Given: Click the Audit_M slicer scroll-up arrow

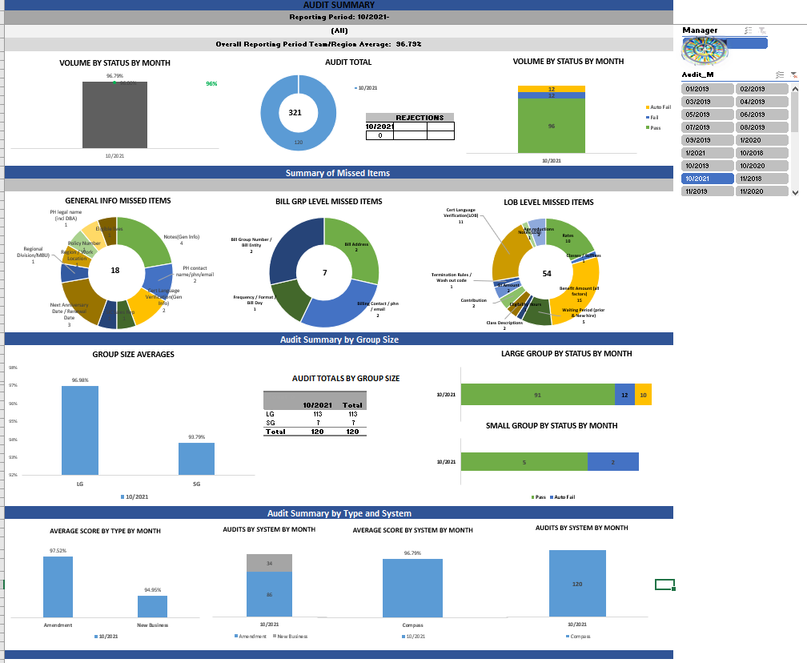Looking at the screenshot, I should click(795, 89).
